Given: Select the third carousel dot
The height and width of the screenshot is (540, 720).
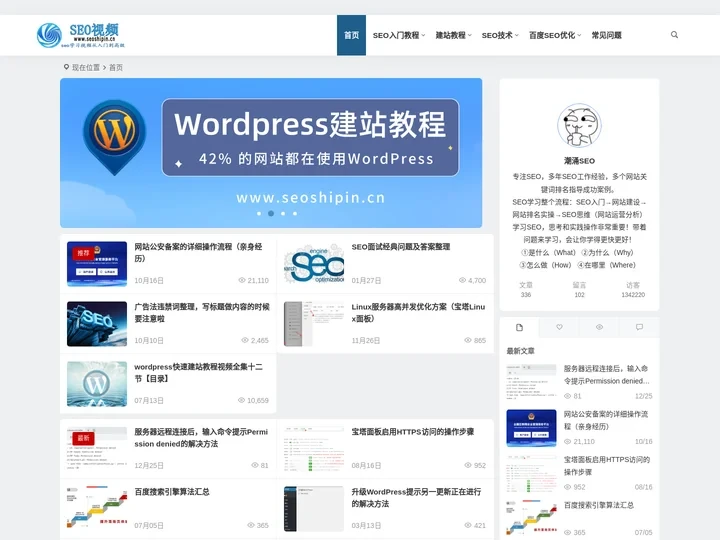Looking at the screenshot, I should coord(283,214).
